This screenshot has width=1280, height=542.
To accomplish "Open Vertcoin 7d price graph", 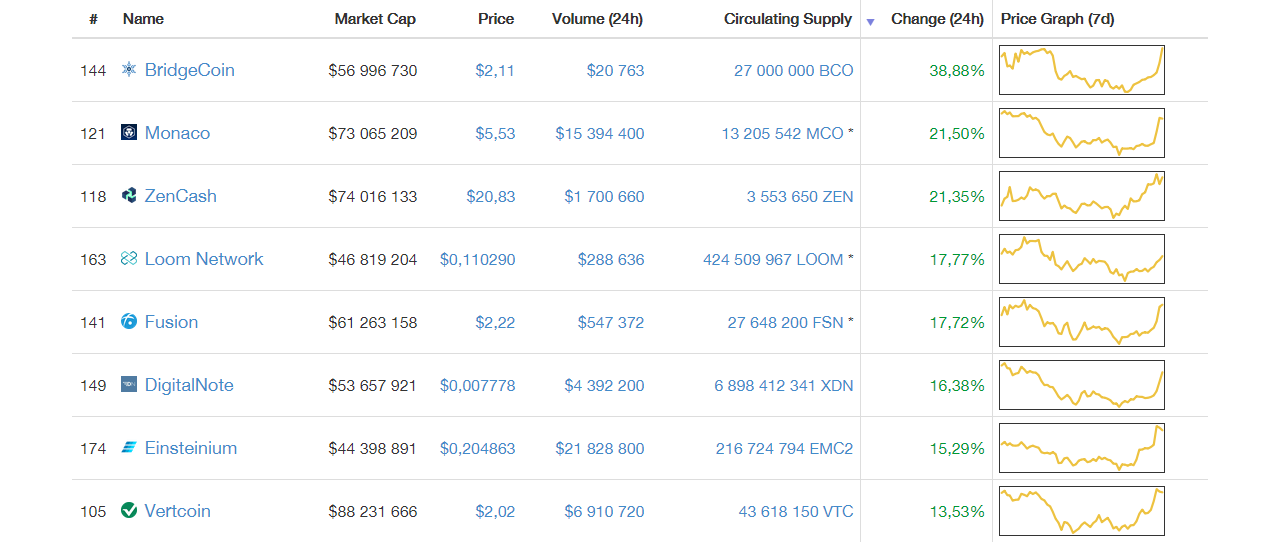I will (x=1082, y=511).
